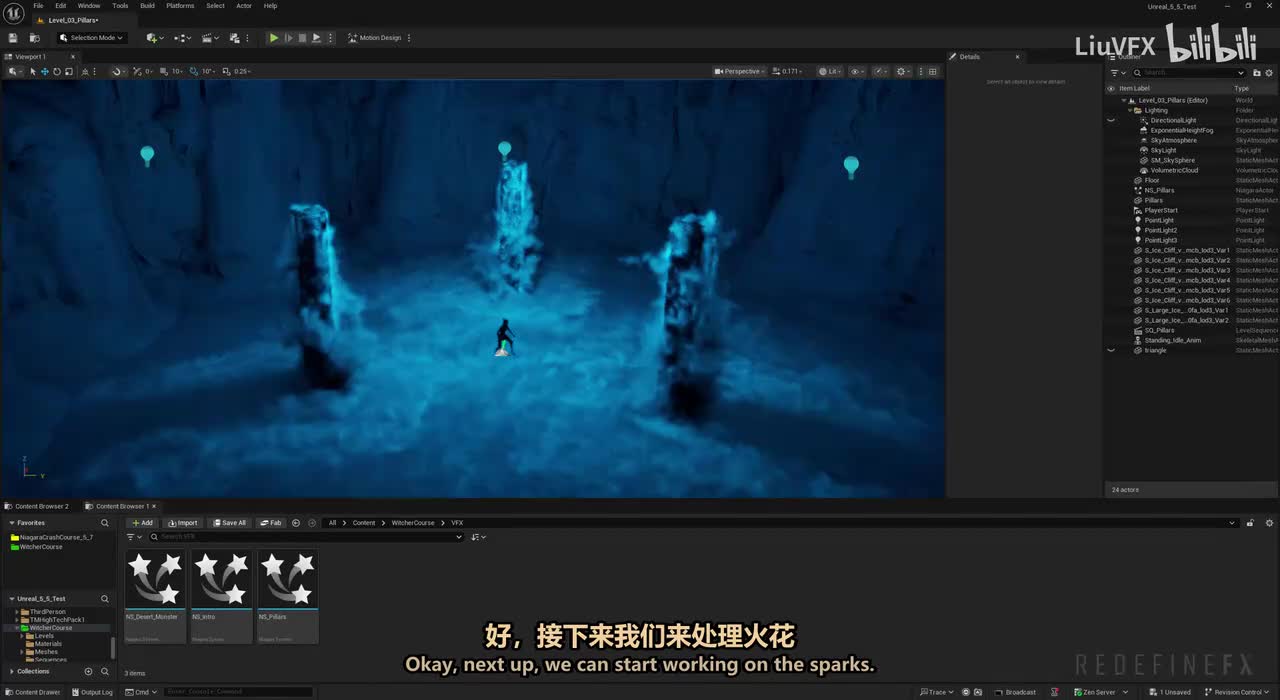Open the Lit view mode dropdown
This screenshot has height=700, width=1280.
coord(829,71)
